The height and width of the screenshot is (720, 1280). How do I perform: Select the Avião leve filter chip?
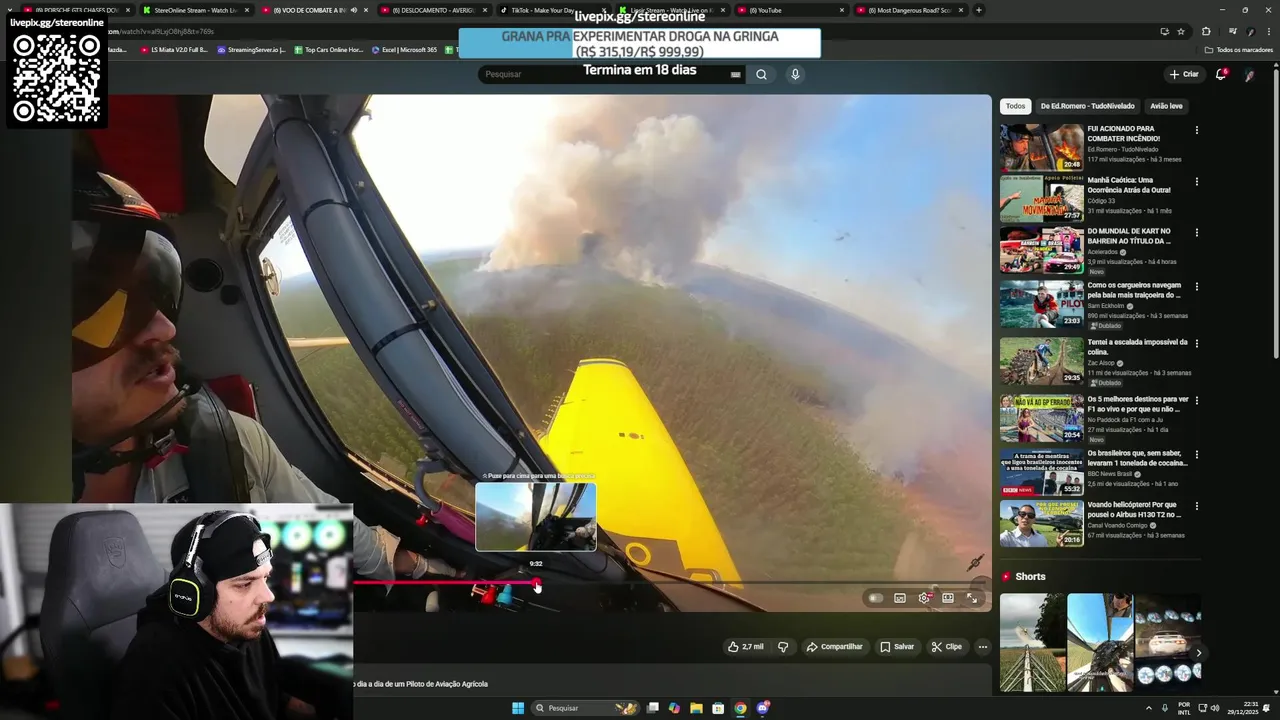1166,106
